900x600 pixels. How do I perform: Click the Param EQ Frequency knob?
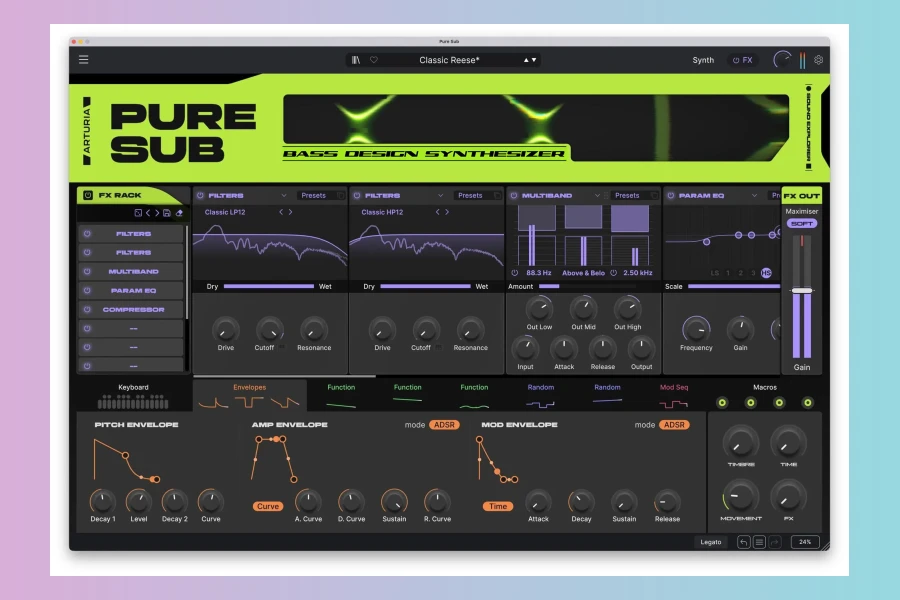coord(696,330)
